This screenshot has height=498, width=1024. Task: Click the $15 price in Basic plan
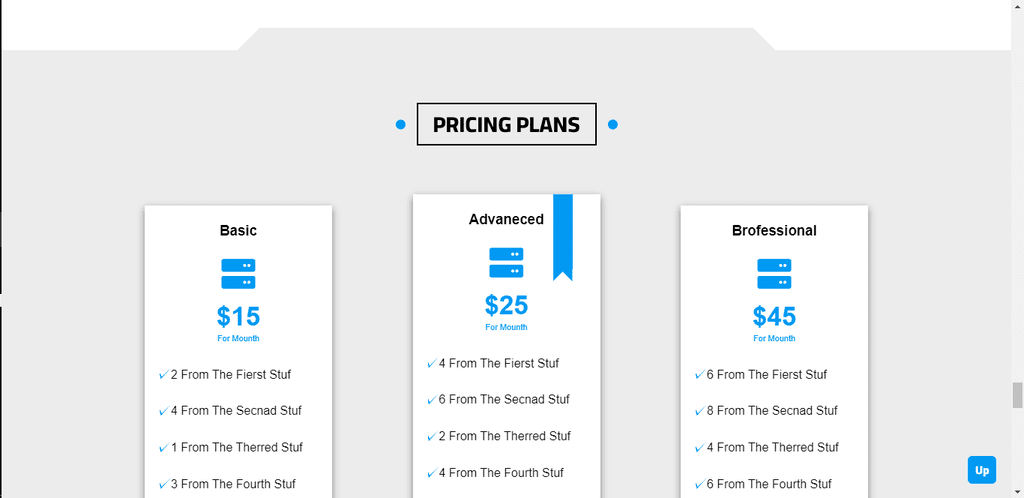tap(238, 317)
